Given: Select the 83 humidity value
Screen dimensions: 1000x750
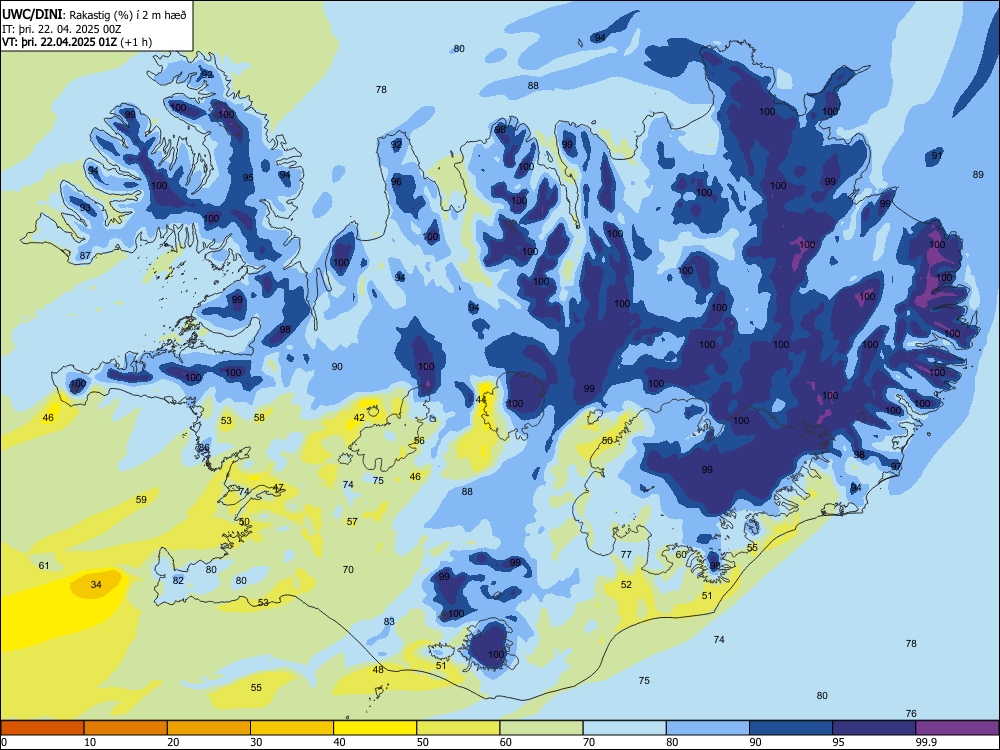Looking at the screenshot, I should click(x=389, y=621).
